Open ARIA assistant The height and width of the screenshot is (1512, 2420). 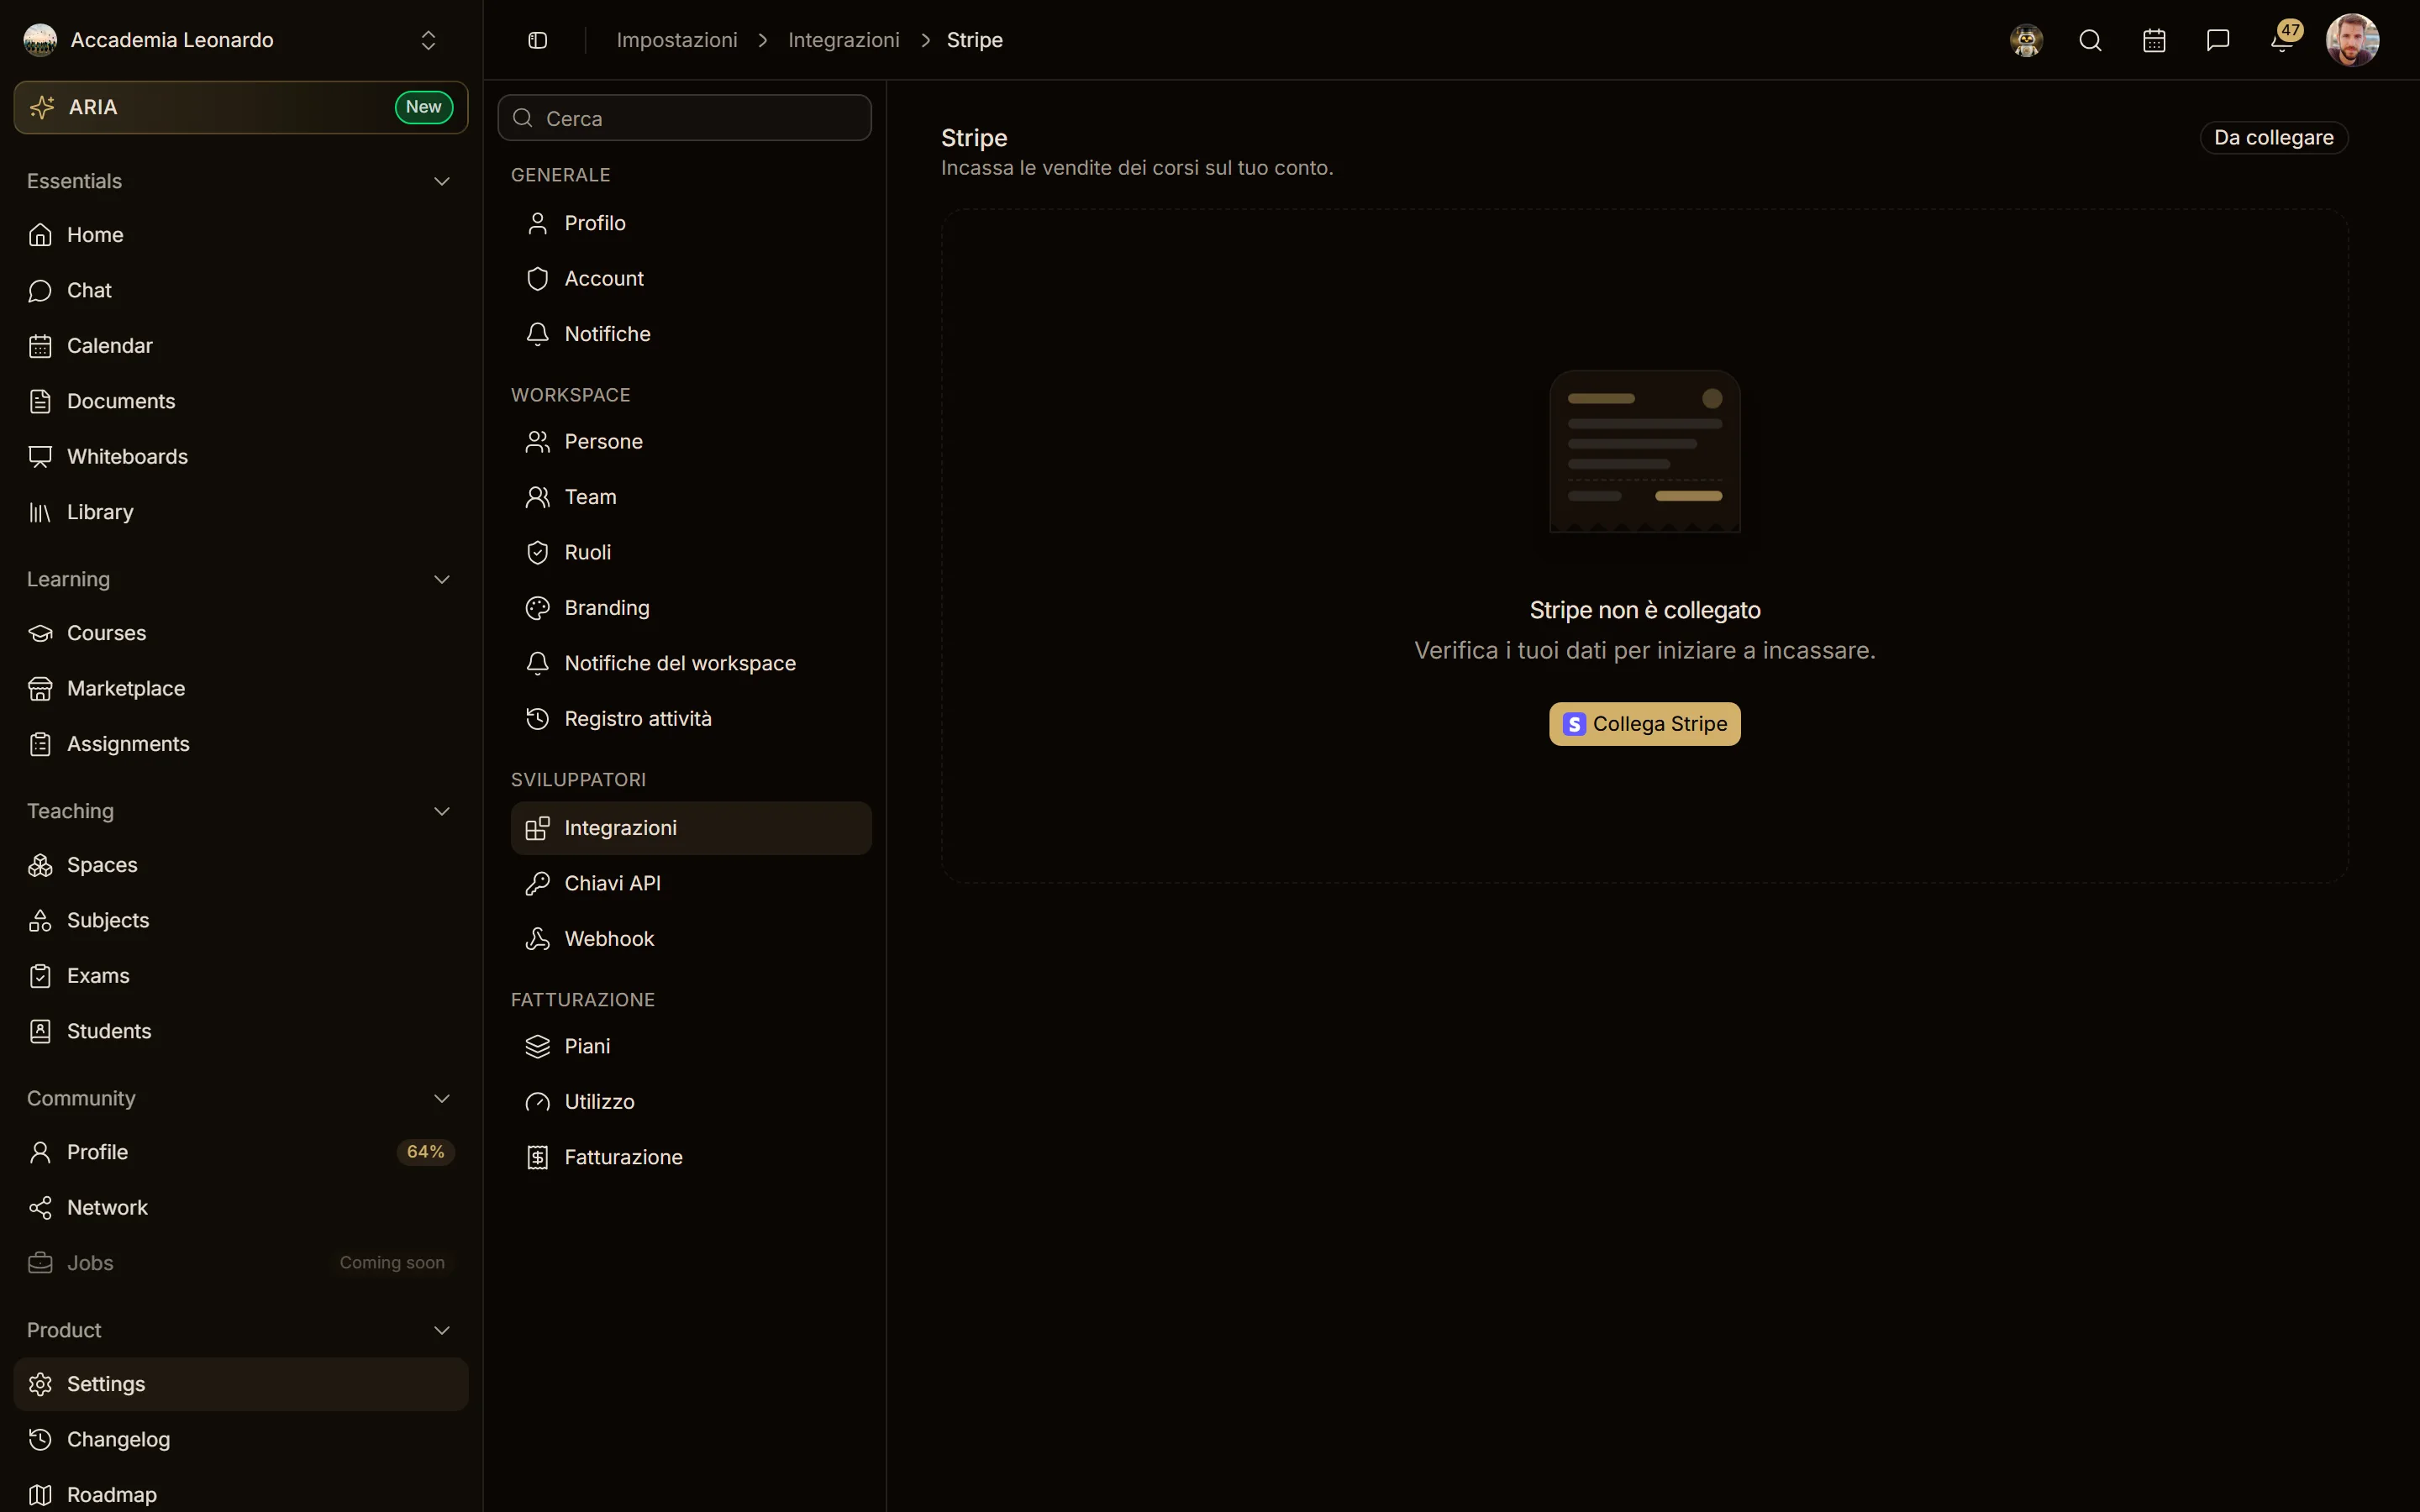[x=241, y=107]
